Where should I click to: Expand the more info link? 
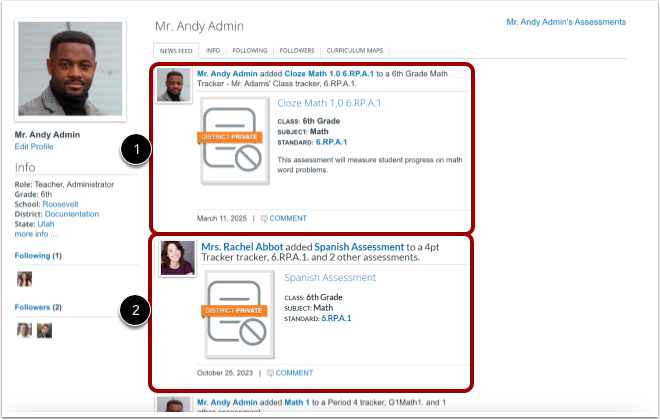click(x=35, y=234)
